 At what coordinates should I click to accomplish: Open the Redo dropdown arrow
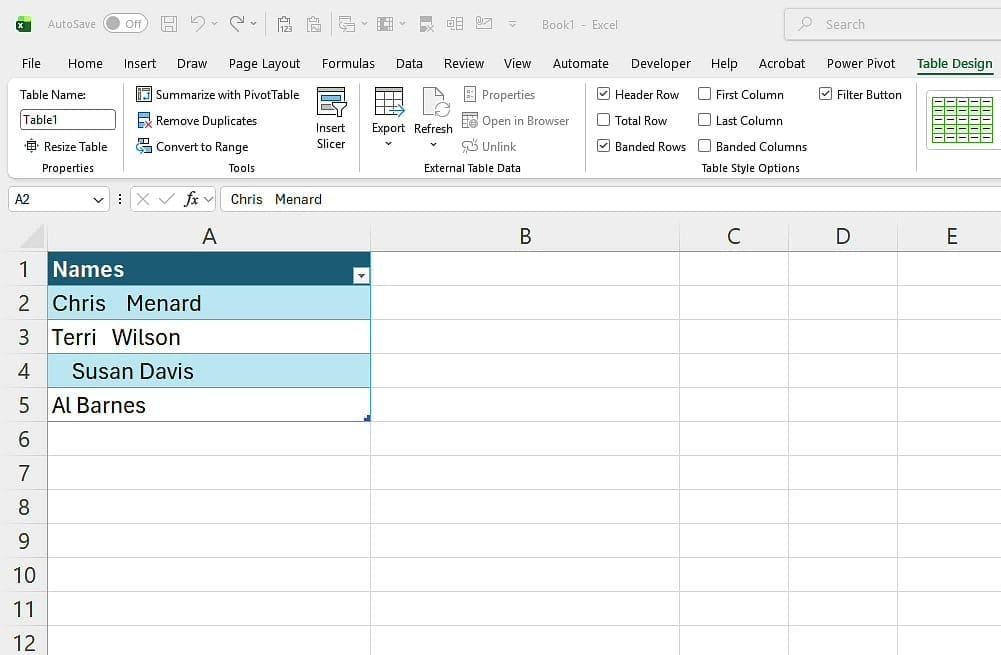[251, 23]
